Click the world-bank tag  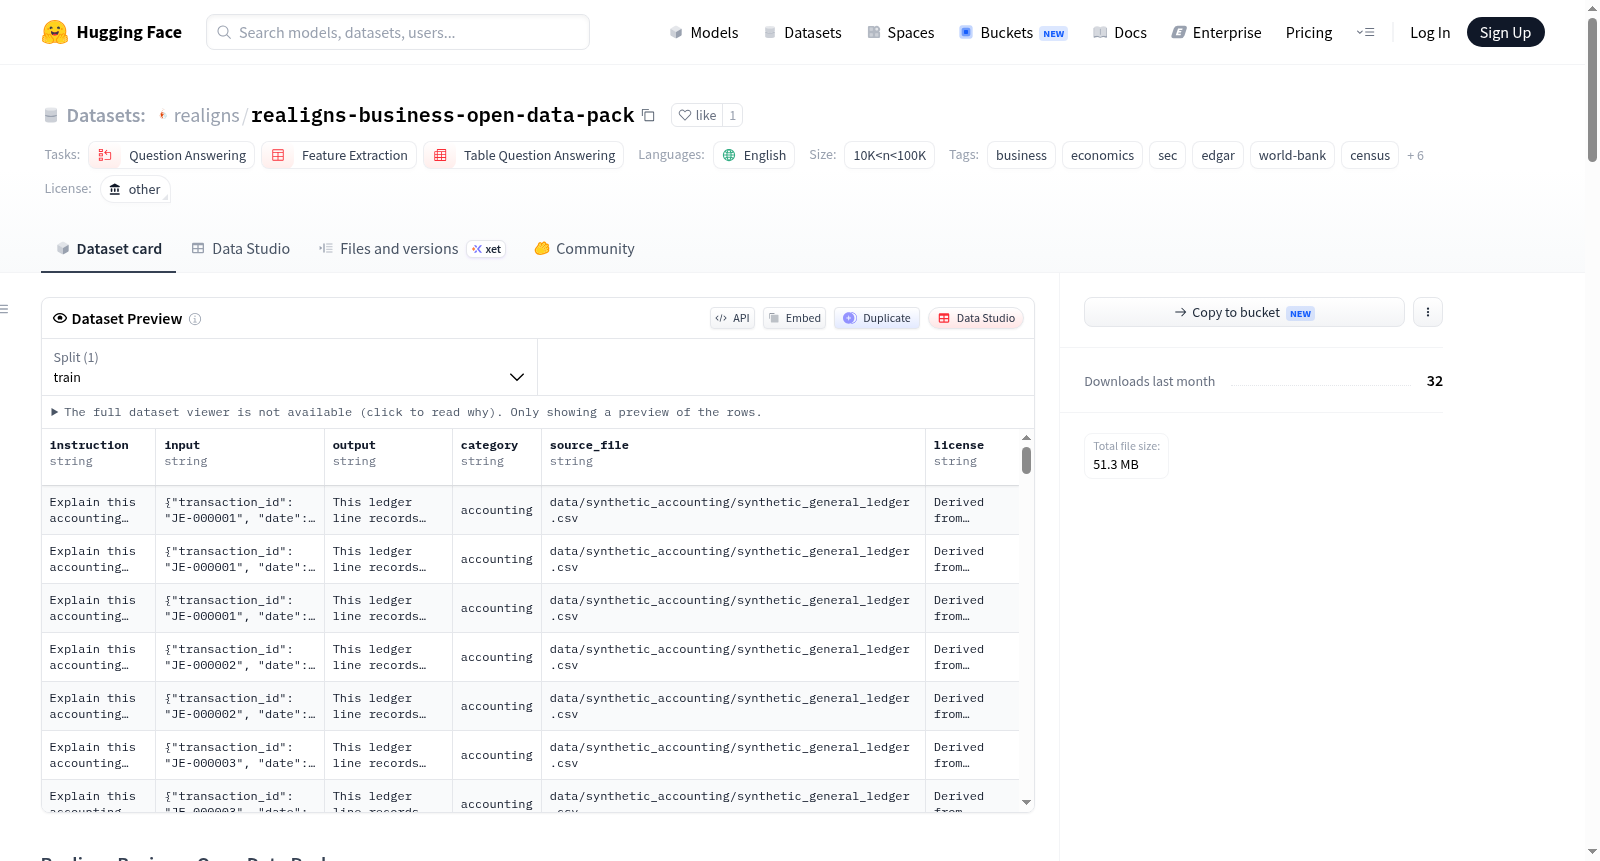1292,155
